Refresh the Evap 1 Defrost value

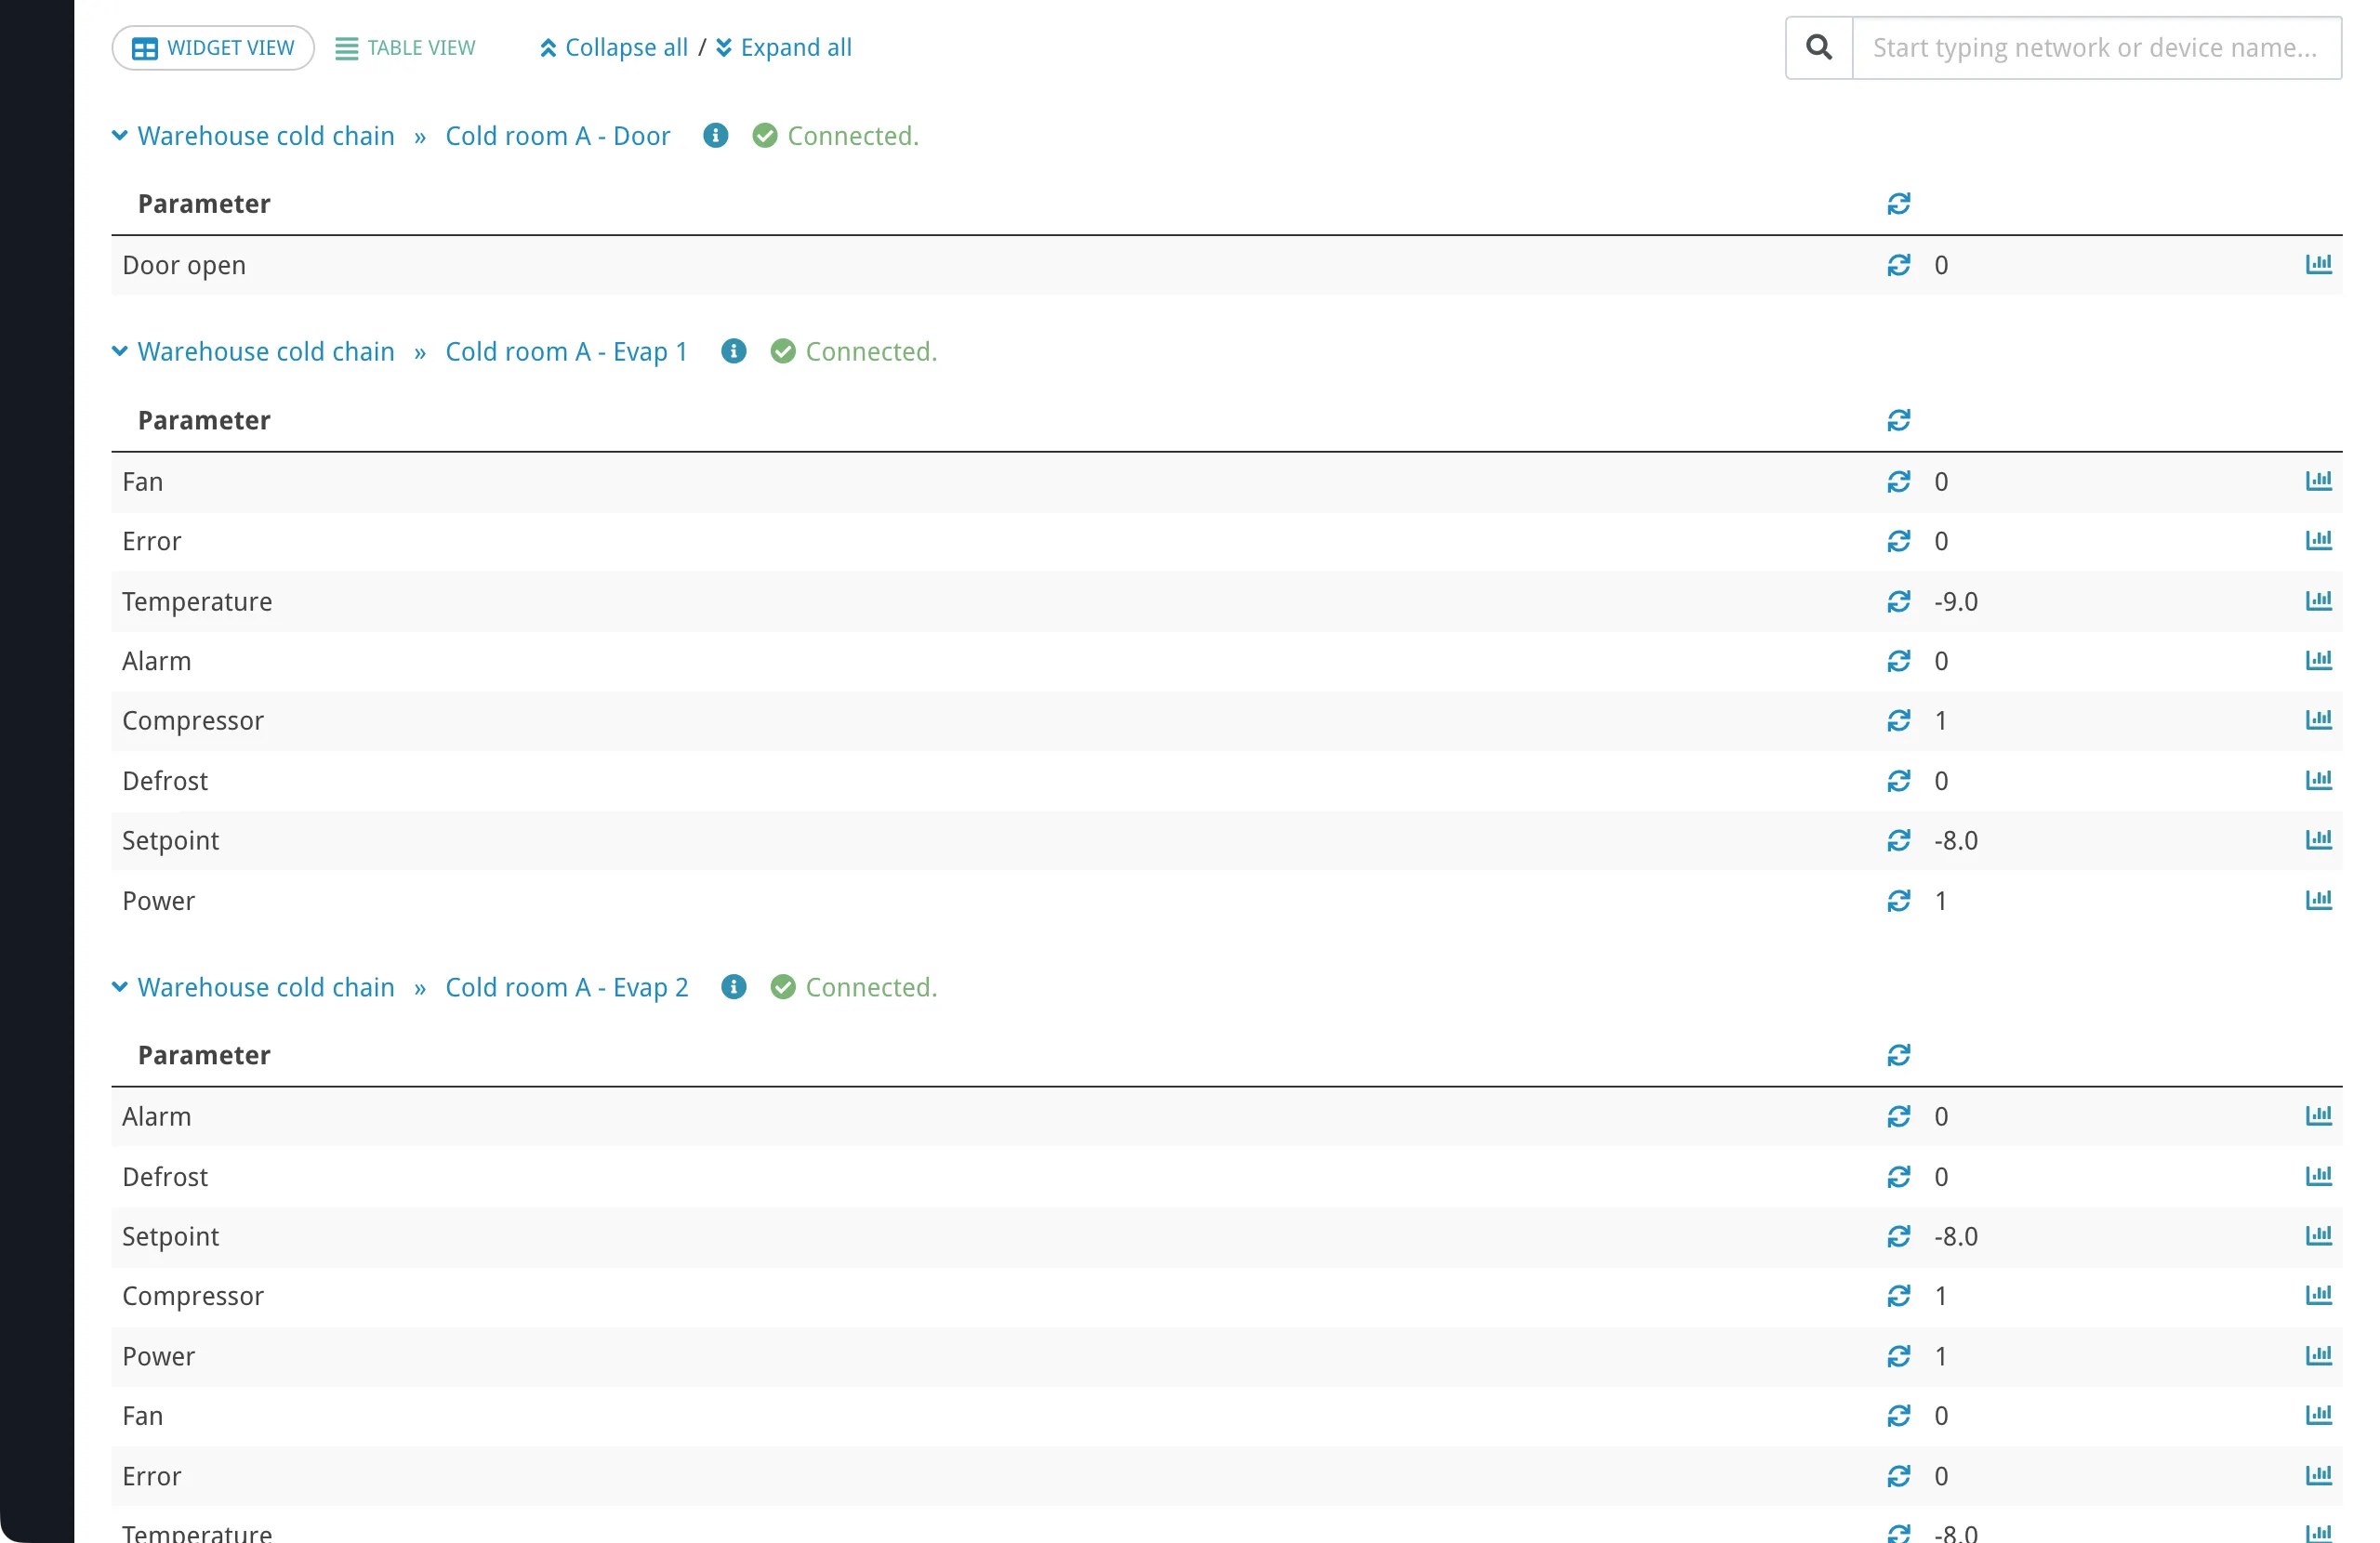point(1898,780)
